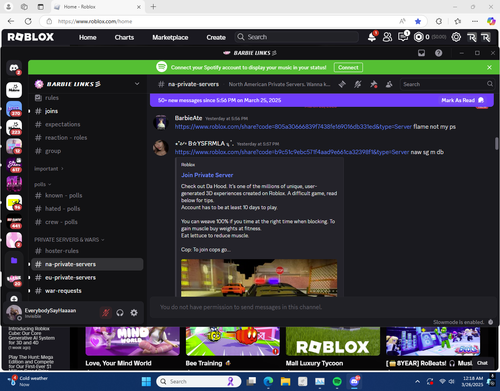
Task: Open pinned messages icon in channel header
Action: click(x=373, y=84)
